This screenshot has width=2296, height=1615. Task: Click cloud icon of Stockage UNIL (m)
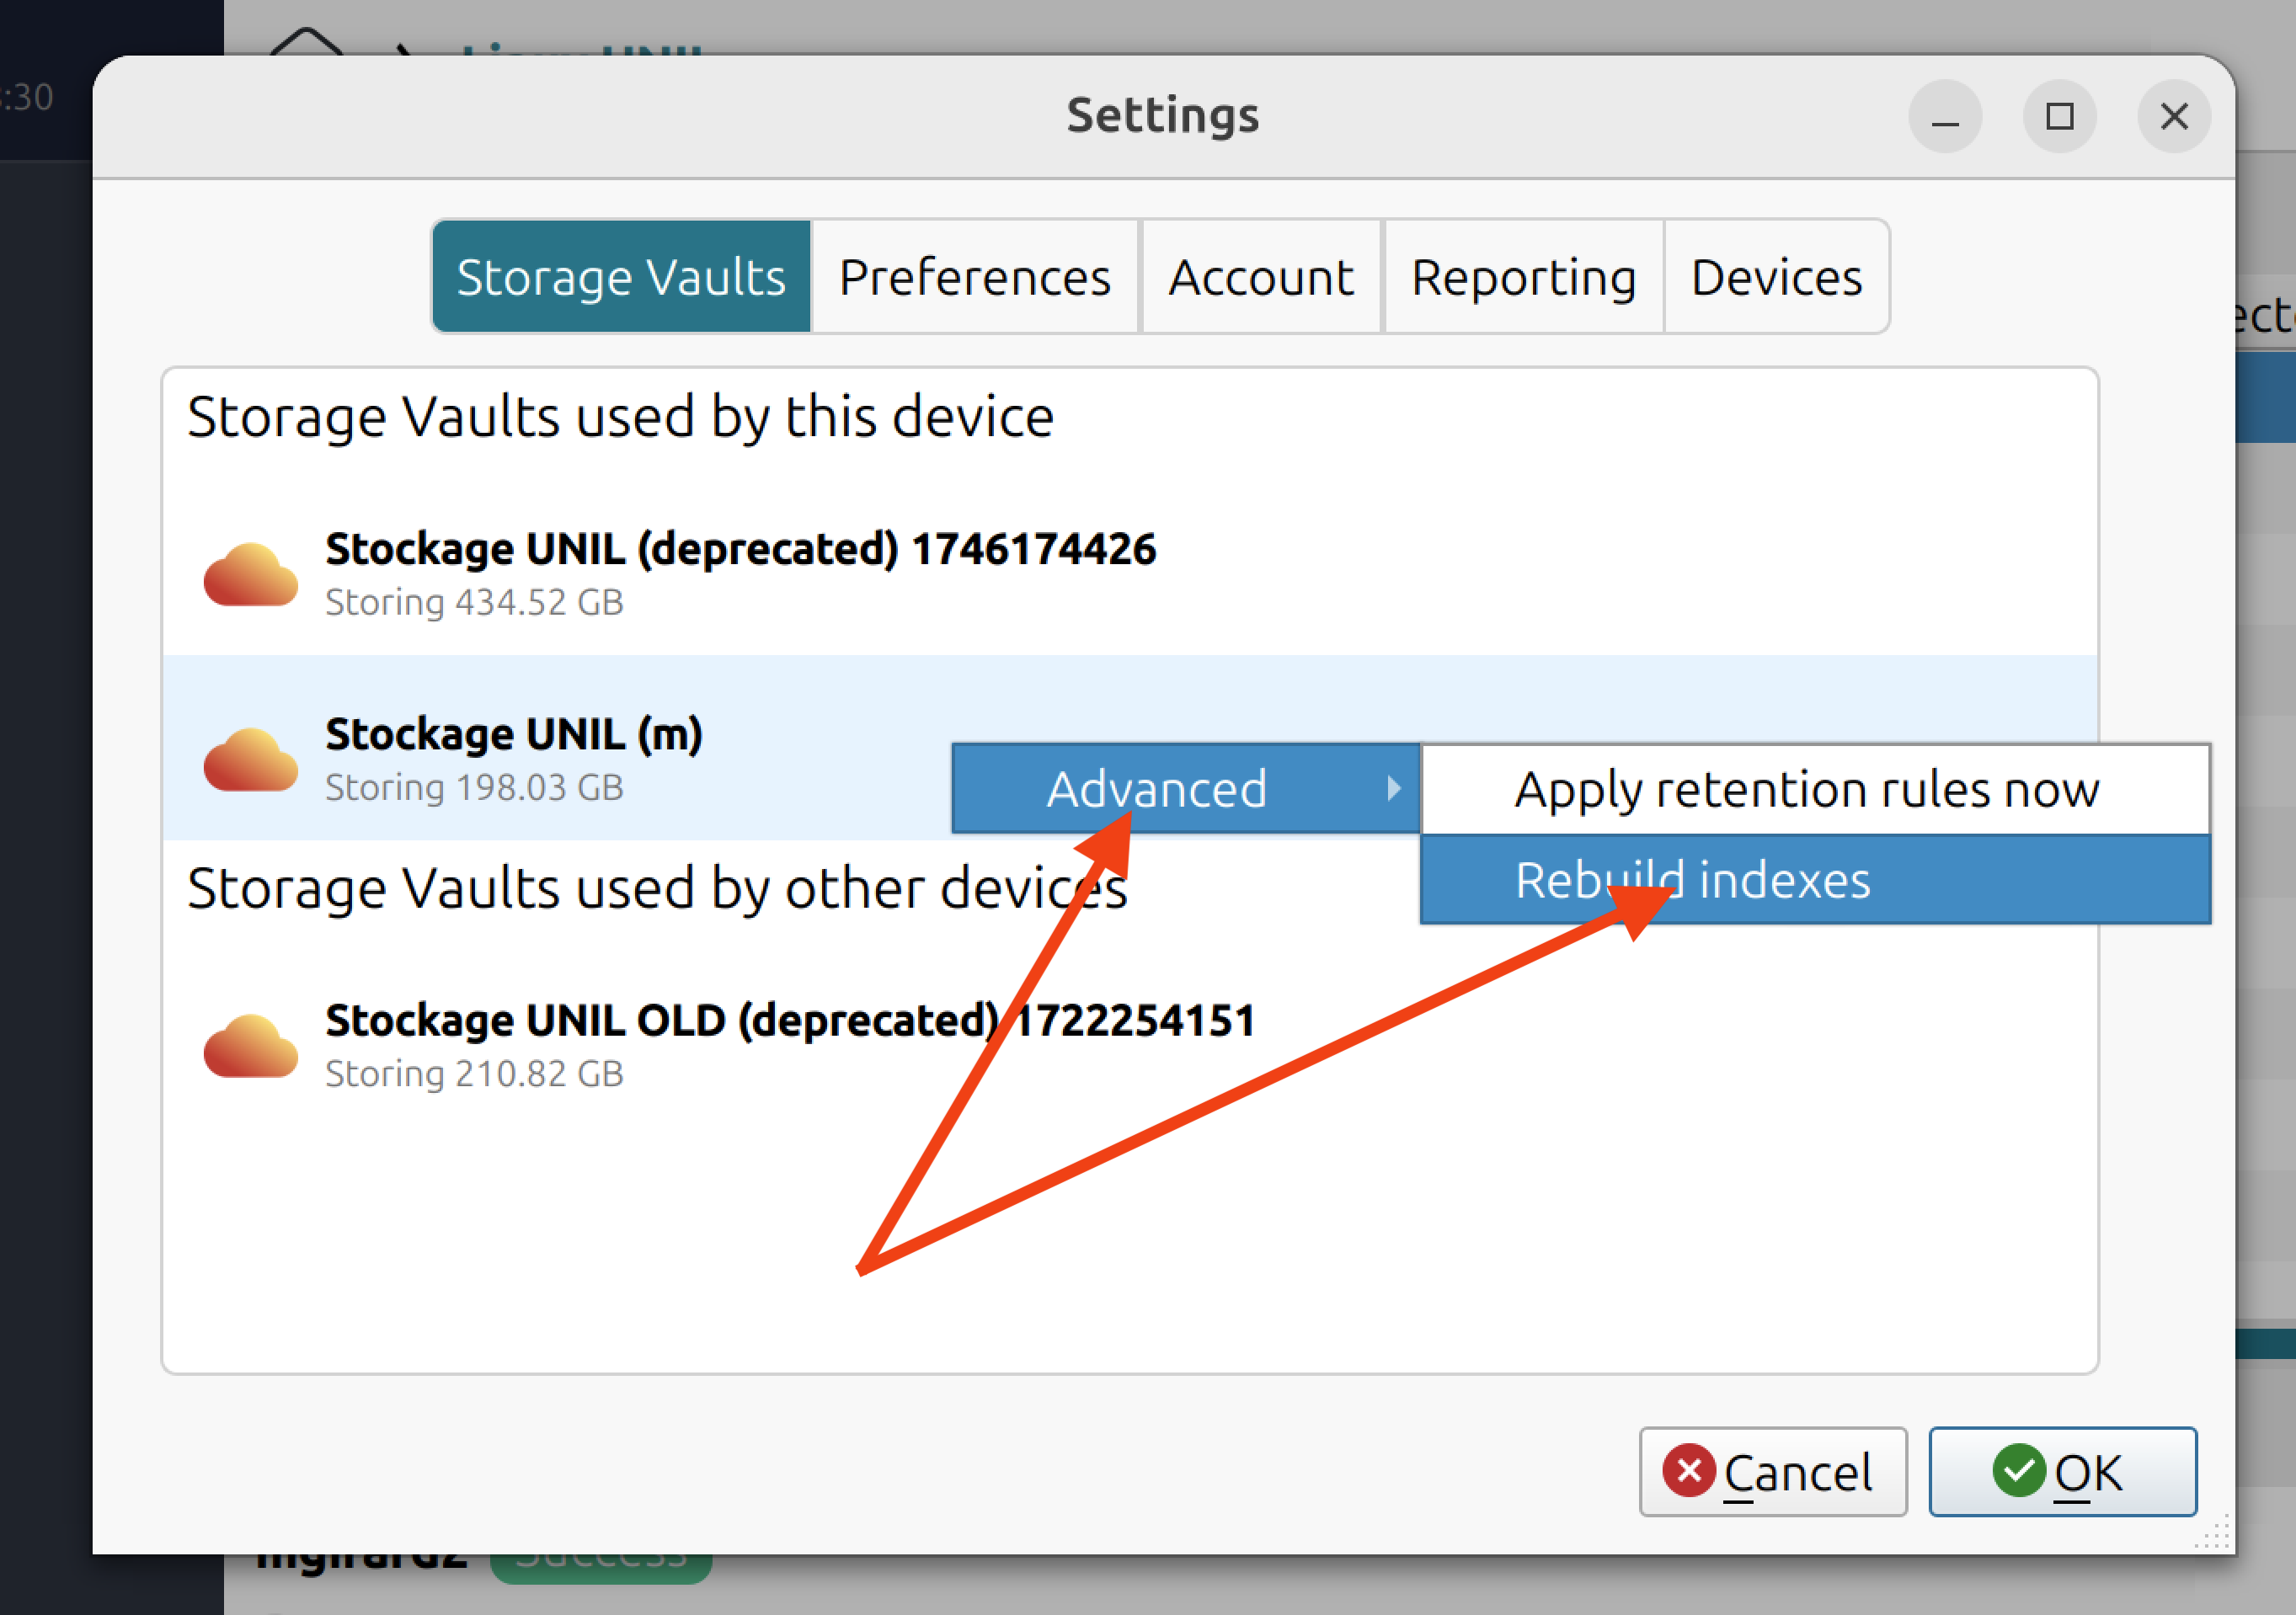250,760
